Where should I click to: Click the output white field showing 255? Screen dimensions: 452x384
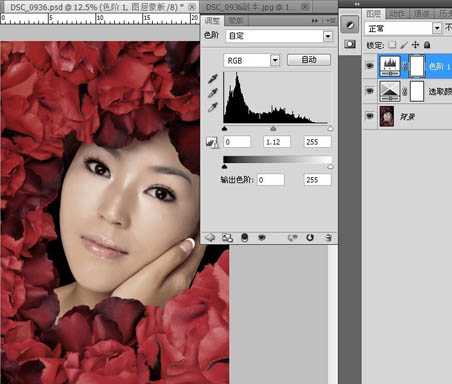317,180
